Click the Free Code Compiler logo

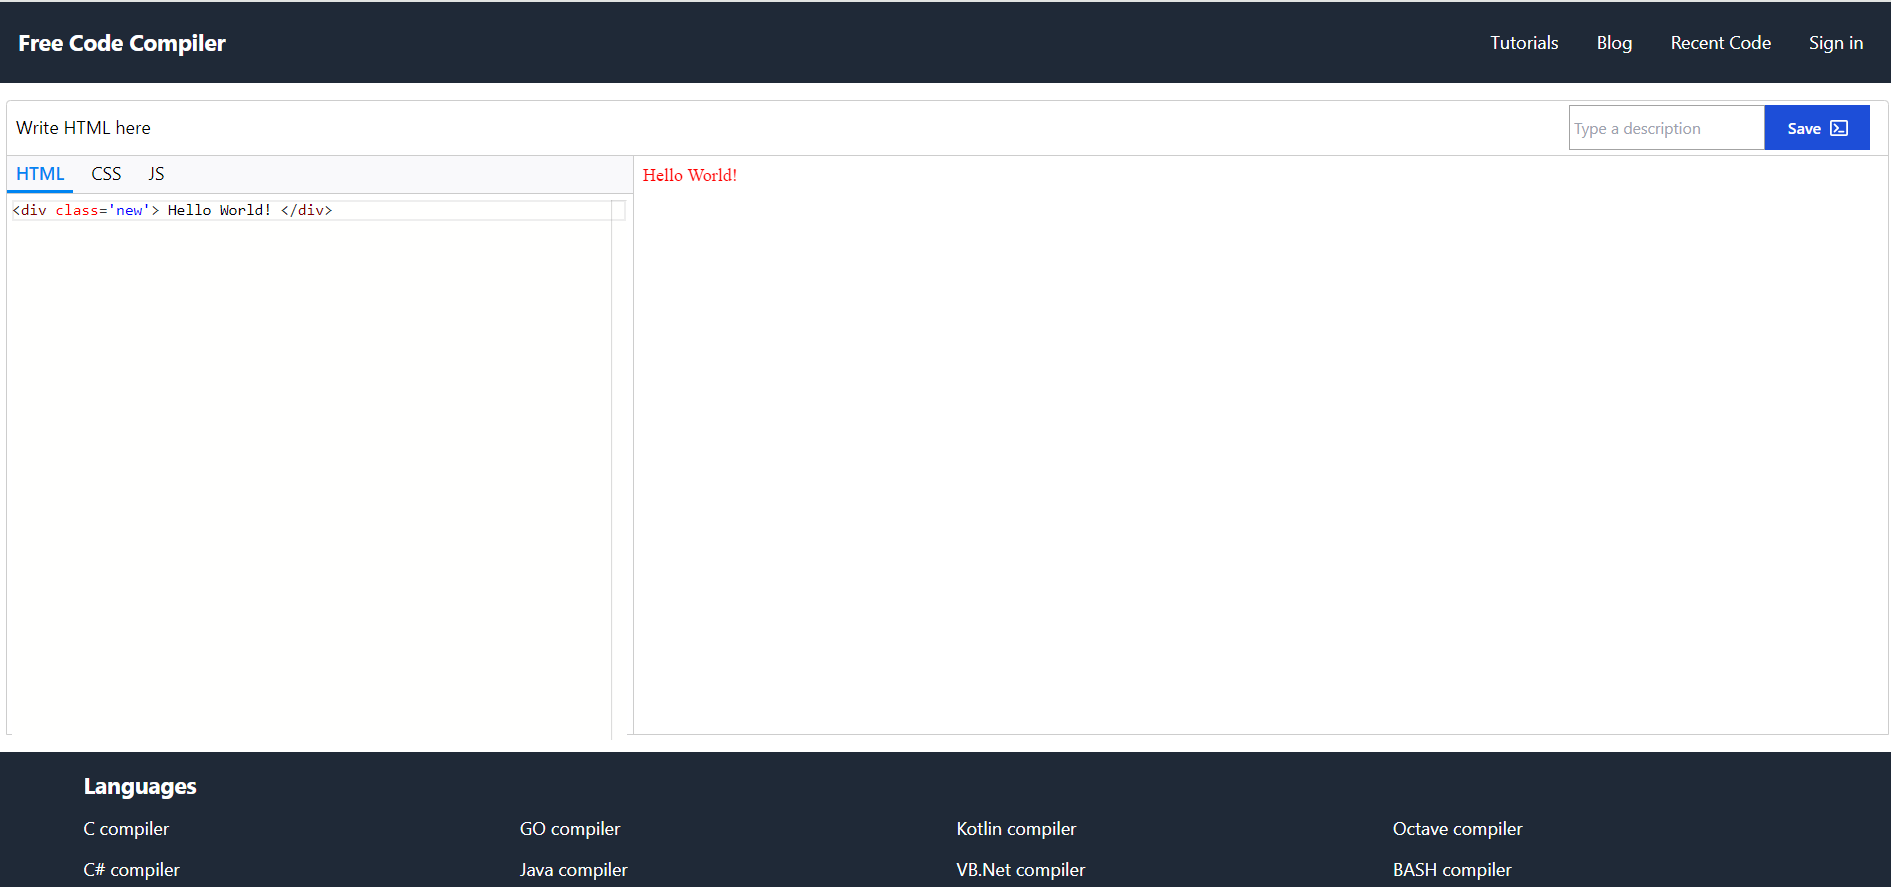click(122, 43)
